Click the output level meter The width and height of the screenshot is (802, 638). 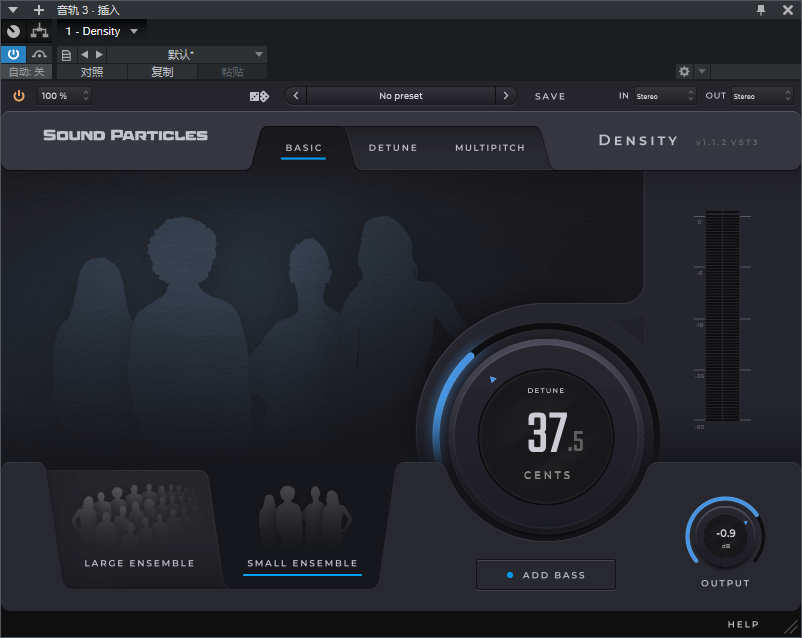tap(722, 316)
